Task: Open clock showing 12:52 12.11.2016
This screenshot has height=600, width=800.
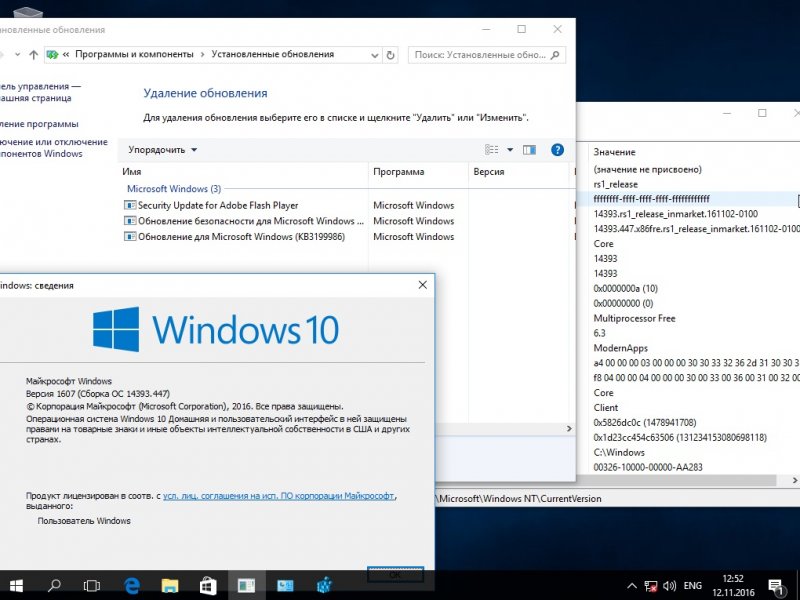Action: 733,586
